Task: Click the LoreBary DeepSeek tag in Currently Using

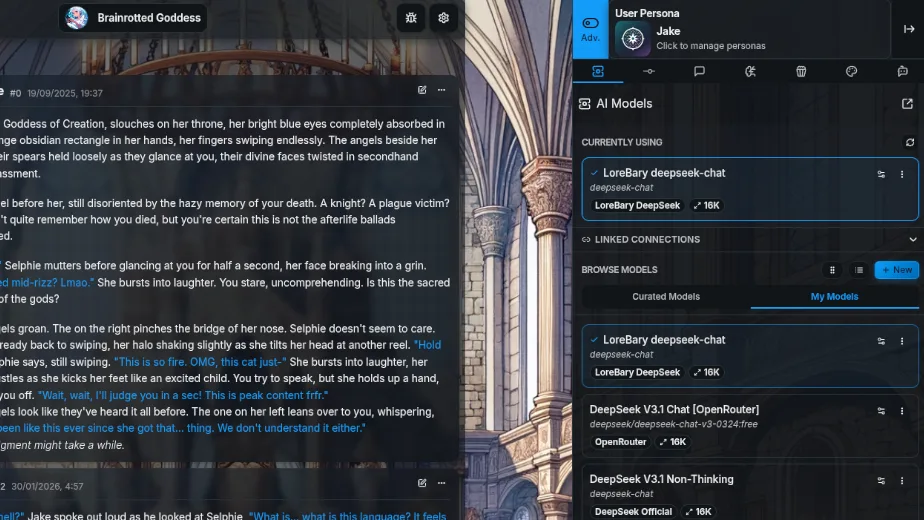Action: 637,205
